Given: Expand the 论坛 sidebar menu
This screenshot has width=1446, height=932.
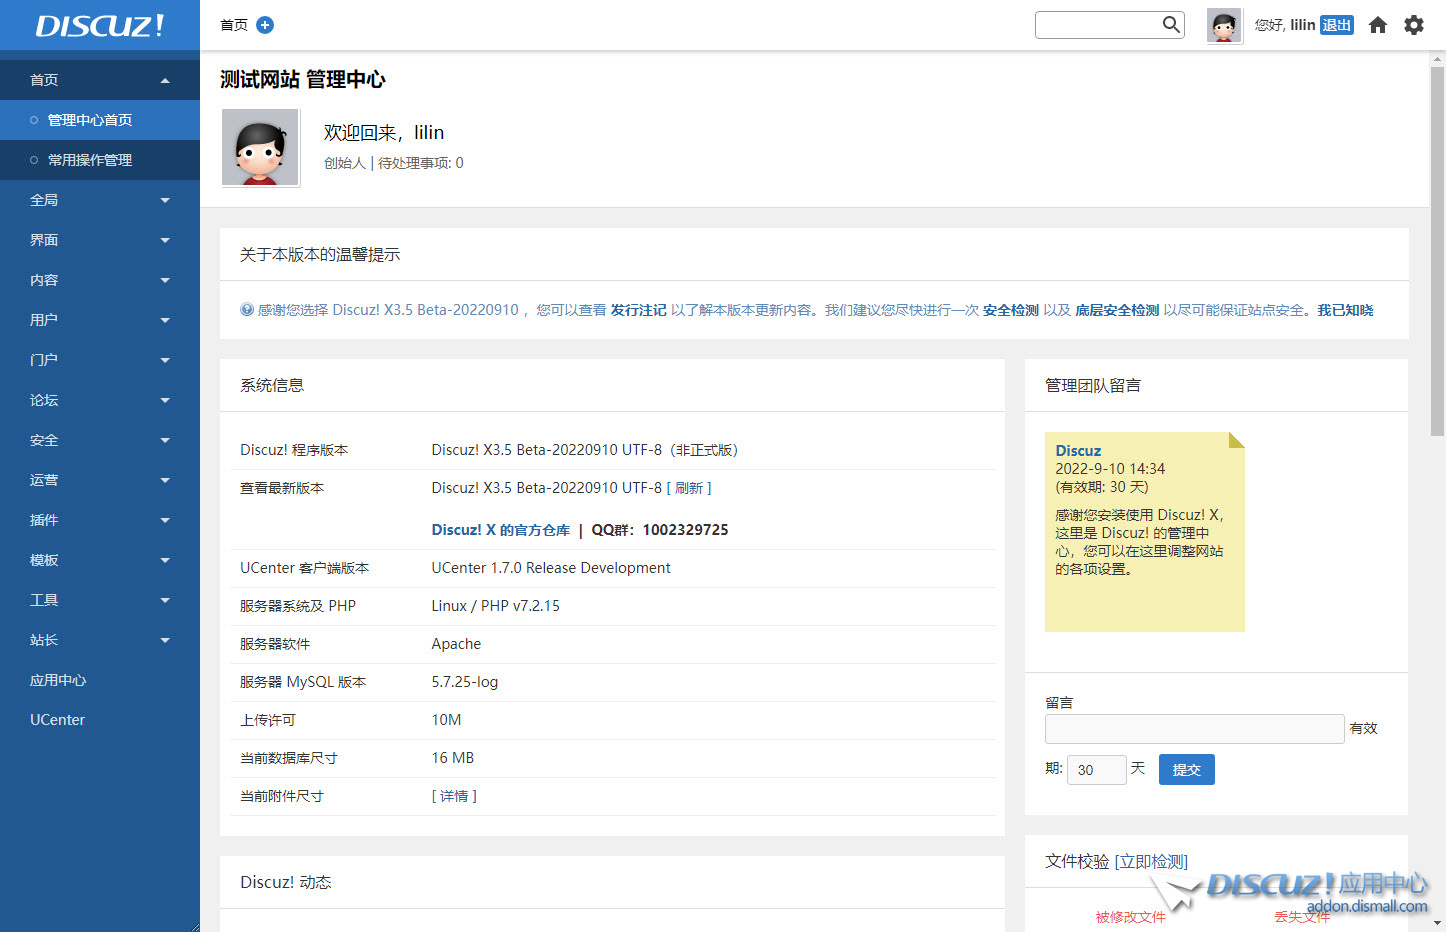Looking at the screenshot, I should click(x=100, y=400).
